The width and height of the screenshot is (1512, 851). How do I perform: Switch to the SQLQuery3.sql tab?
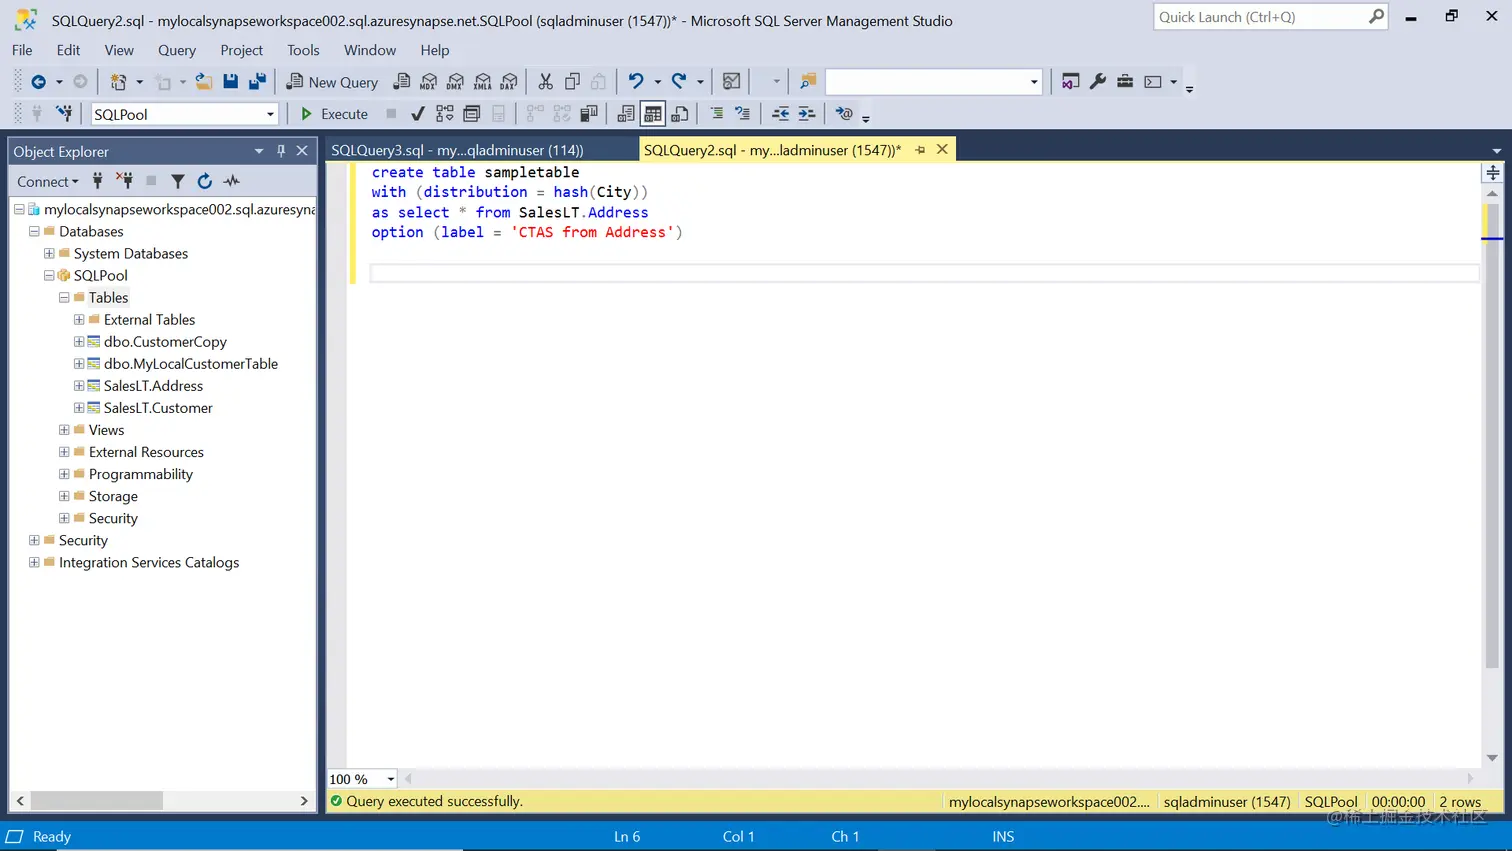point(457,150)
